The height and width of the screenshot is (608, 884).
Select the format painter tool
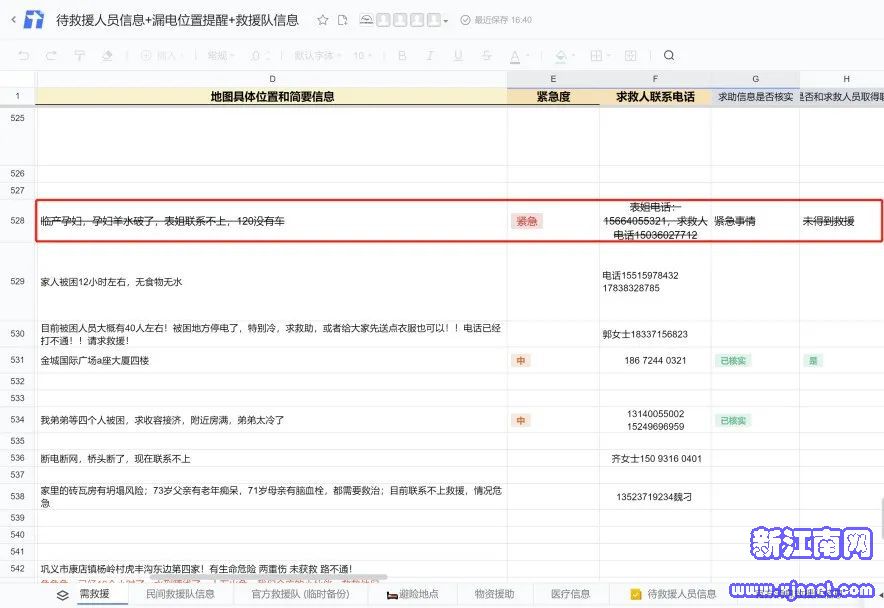tap(79, 56)
